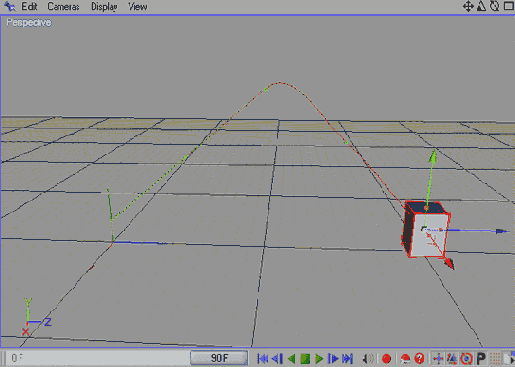Go to start of animation
This screenshot has width=515, height=367.
(263, 359)
